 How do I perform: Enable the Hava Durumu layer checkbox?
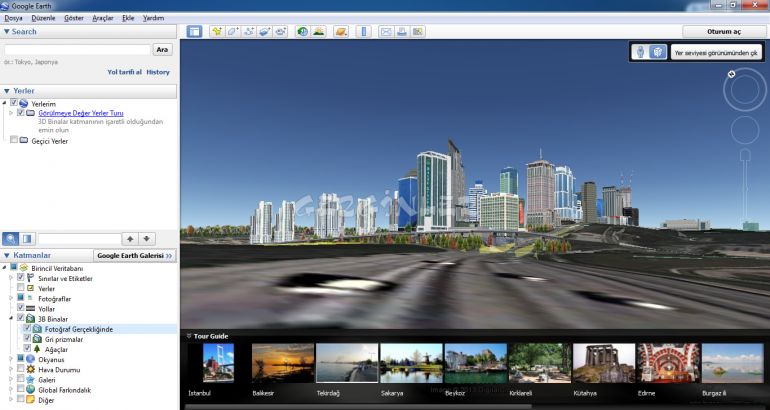pos(21,368)
